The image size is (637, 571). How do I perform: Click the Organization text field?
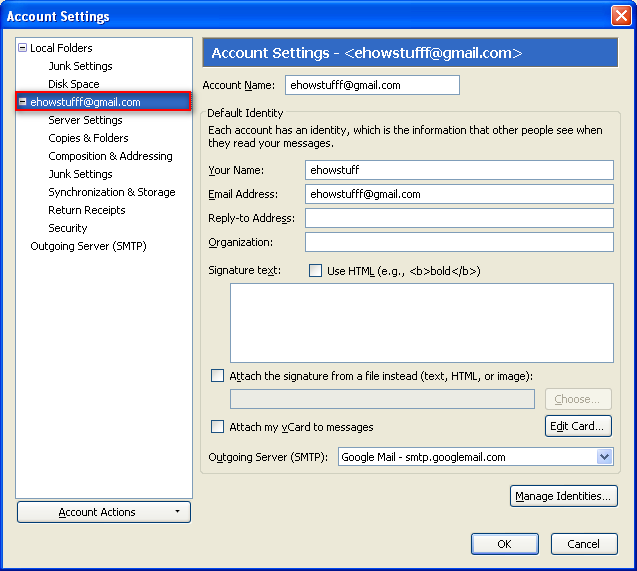click(x=459, y=242)
